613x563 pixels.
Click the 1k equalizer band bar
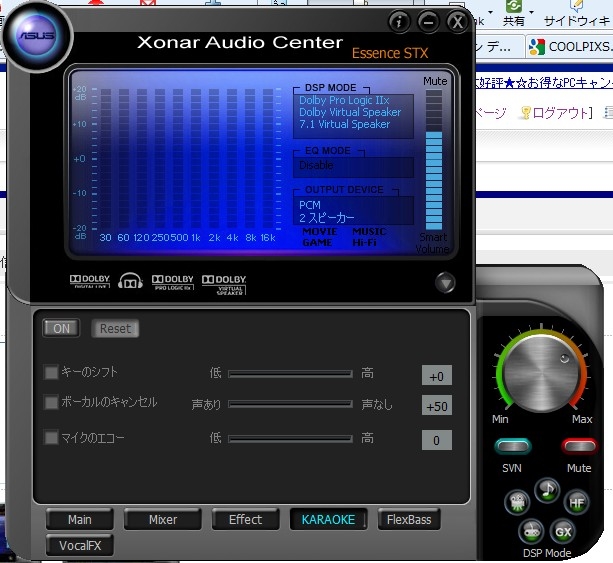pos(196,158)
